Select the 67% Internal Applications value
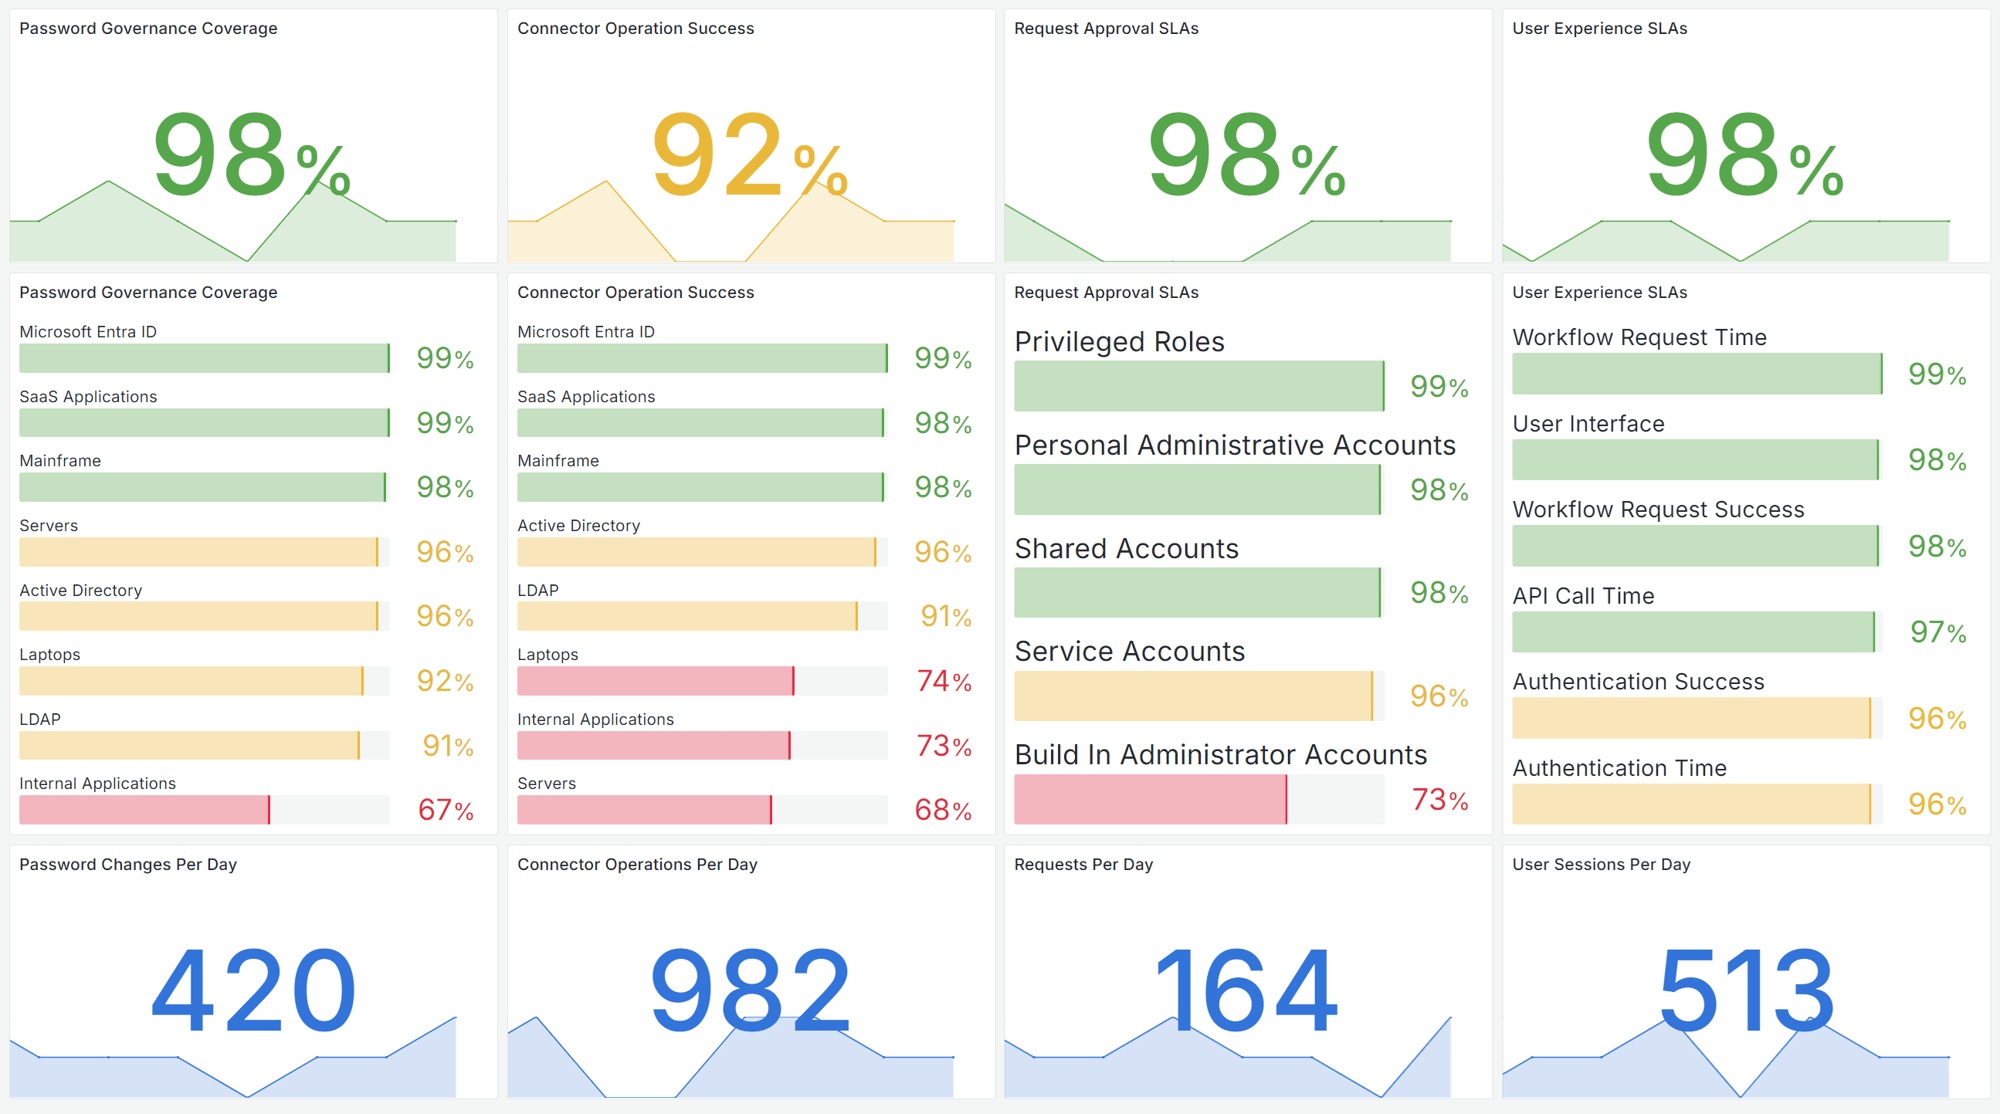The height and width of the screenshot is (1114, 2000). 446,810
